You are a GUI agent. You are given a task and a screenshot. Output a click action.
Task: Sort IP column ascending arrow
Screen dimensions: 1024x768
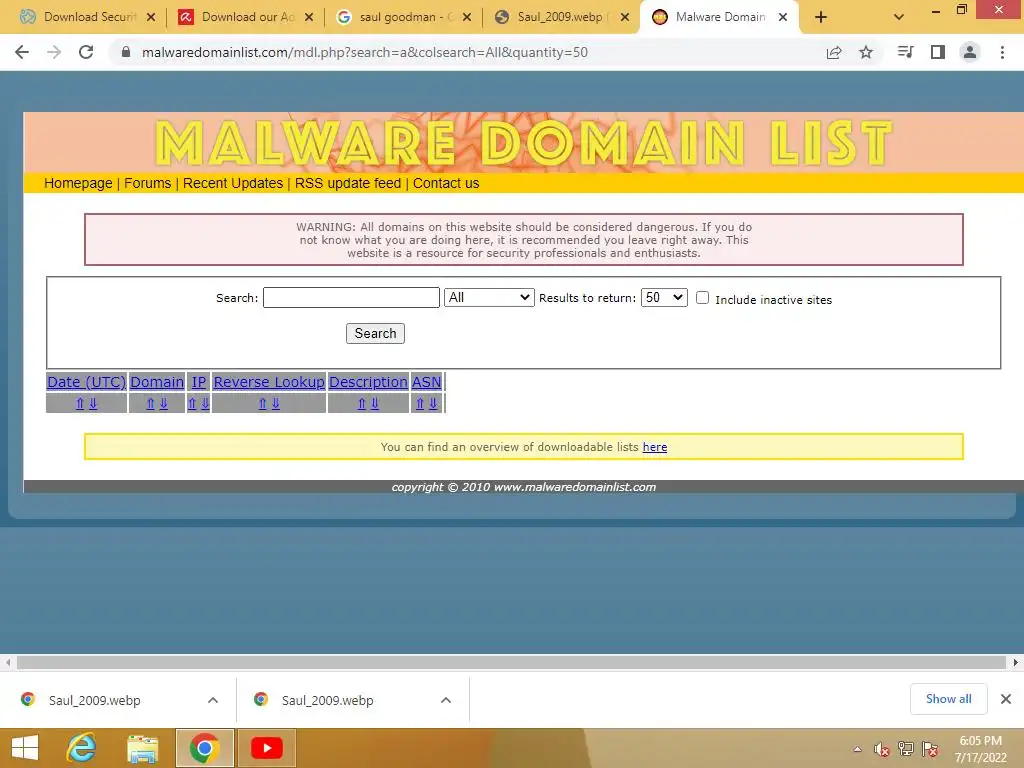pos(192,404)
